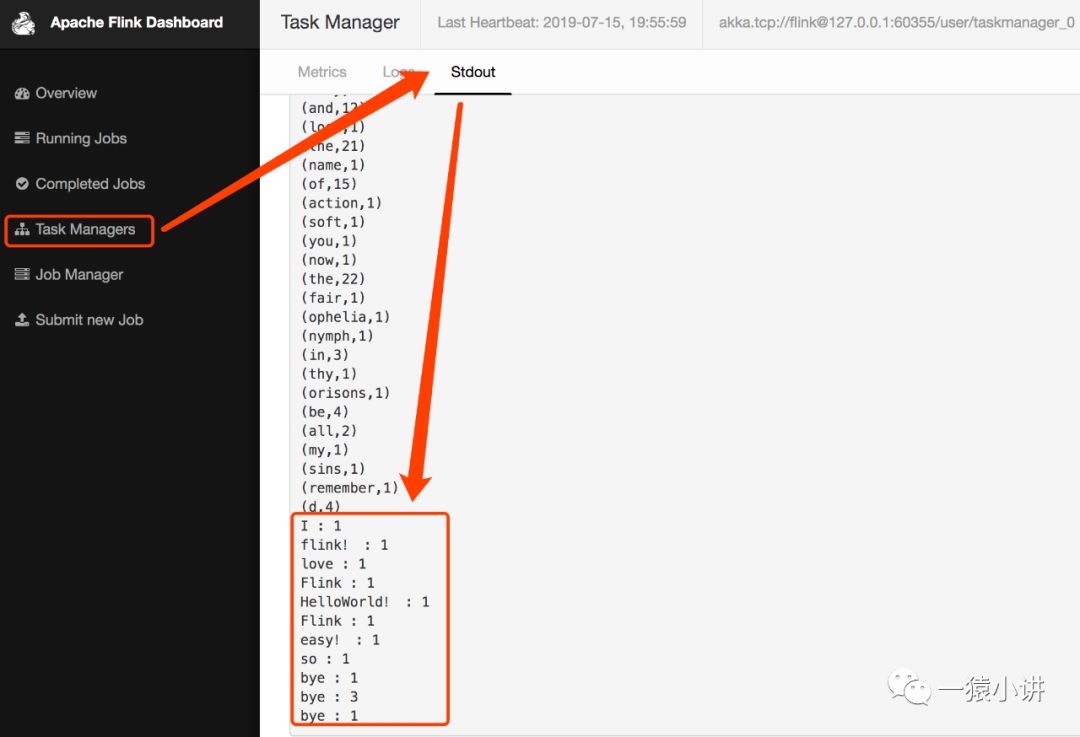This screenshot has height=737, width=1080.
Task: Click the output line HelloWorld! : 1
Action: pos(365,602)
